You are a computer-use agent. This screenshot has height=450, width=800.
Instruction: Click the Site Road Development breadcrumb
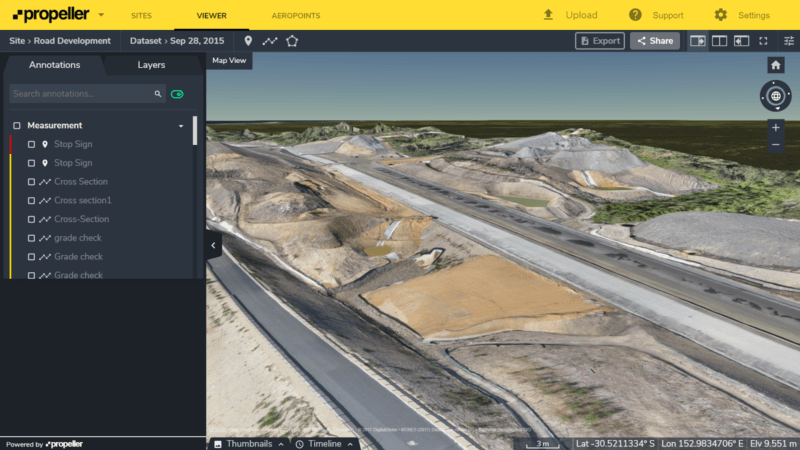click(x=60, y=41)
